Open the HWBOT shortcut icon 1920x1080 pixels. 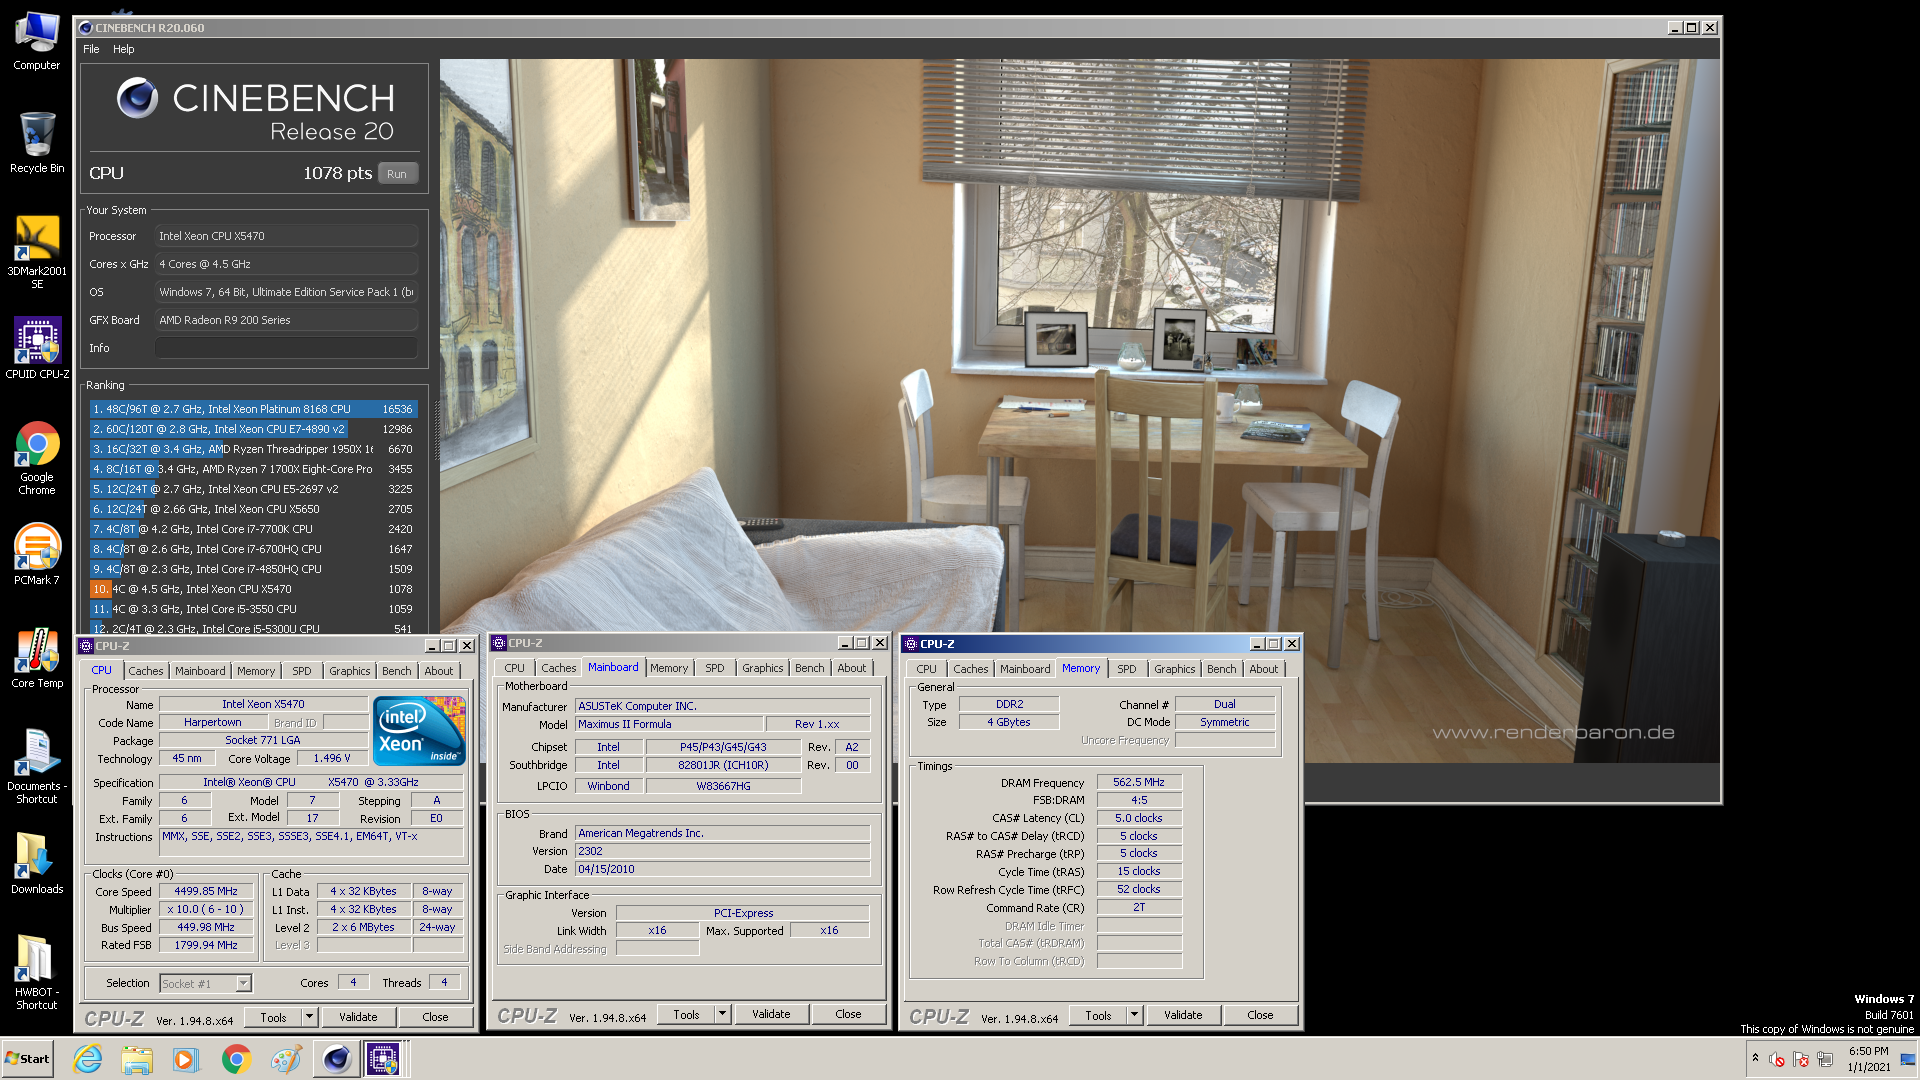tap(37, 972)
